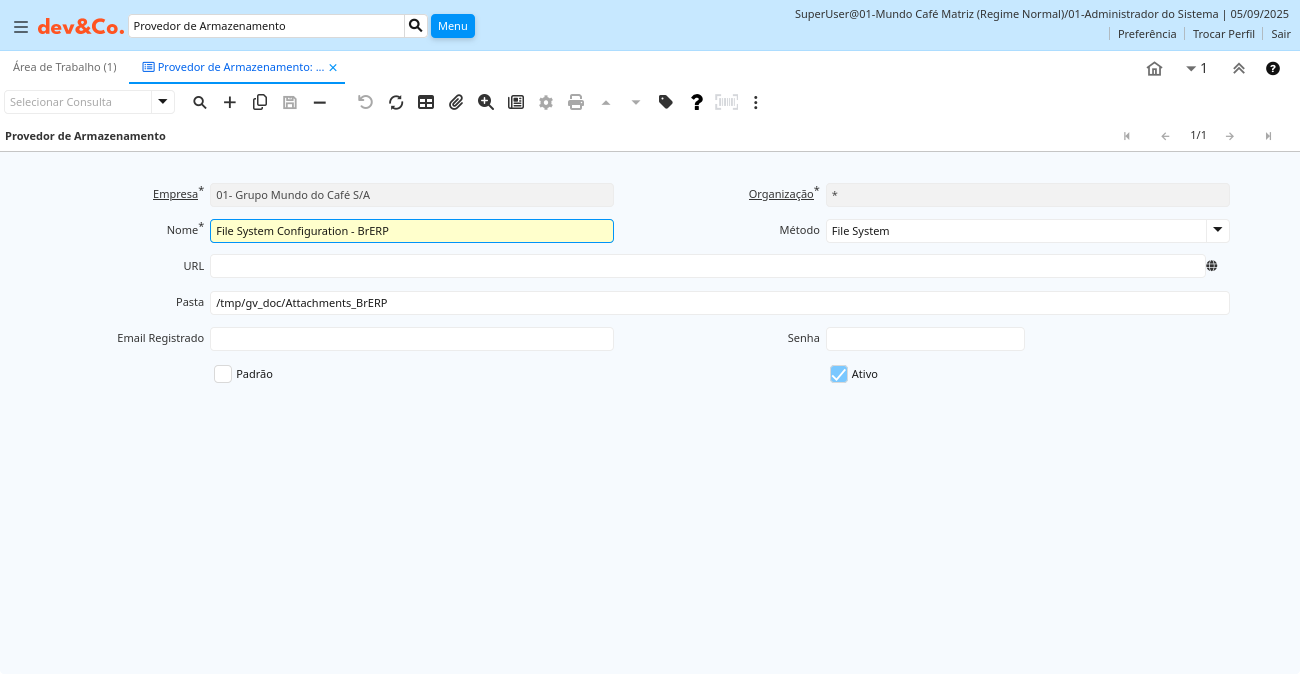Open the Selecionar Consulta dropdown
Image resolution: width=1300 pixels, height=674 pixels.
coord(162,102)
